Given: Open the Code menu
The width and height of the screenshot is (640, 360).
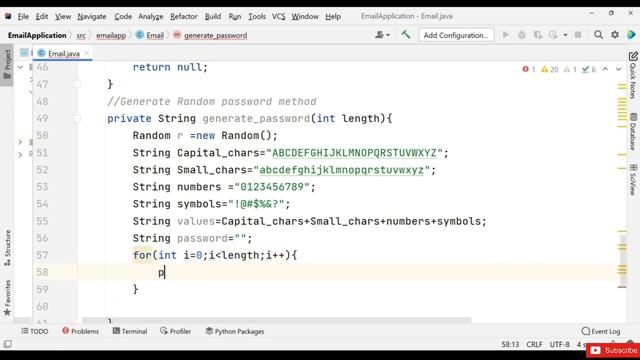Looking at the screenshot, I should point(123,16).
